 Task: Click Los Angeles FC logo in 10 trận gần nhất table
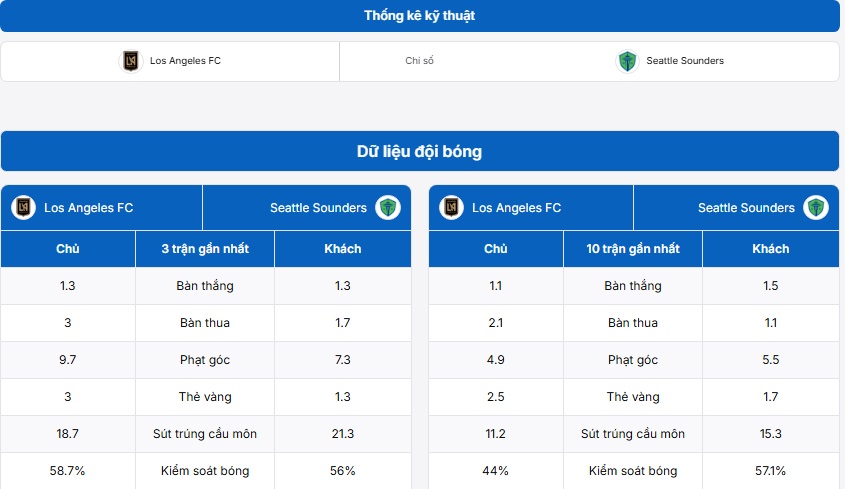point(452,208)
